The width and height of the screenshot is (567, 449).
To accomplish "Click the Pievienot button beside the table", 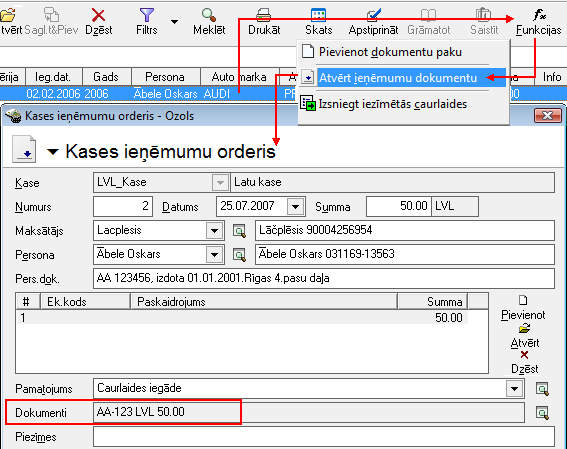I will tap(523, 308).
